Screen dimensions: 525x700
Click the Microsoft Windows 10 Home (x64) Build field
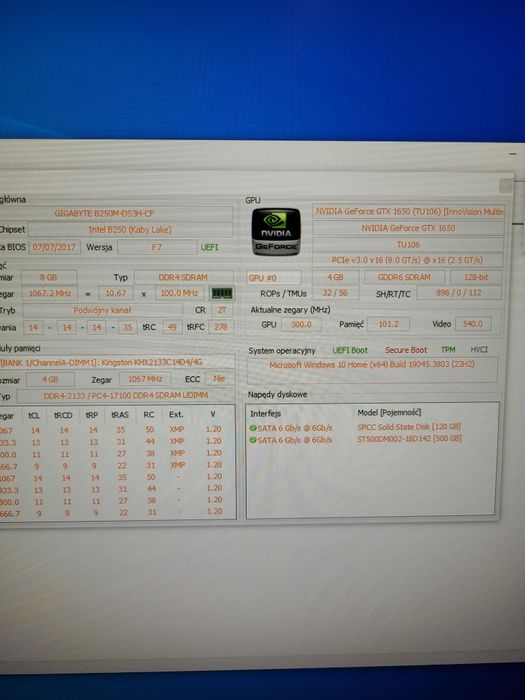click(x=372, y=370)
